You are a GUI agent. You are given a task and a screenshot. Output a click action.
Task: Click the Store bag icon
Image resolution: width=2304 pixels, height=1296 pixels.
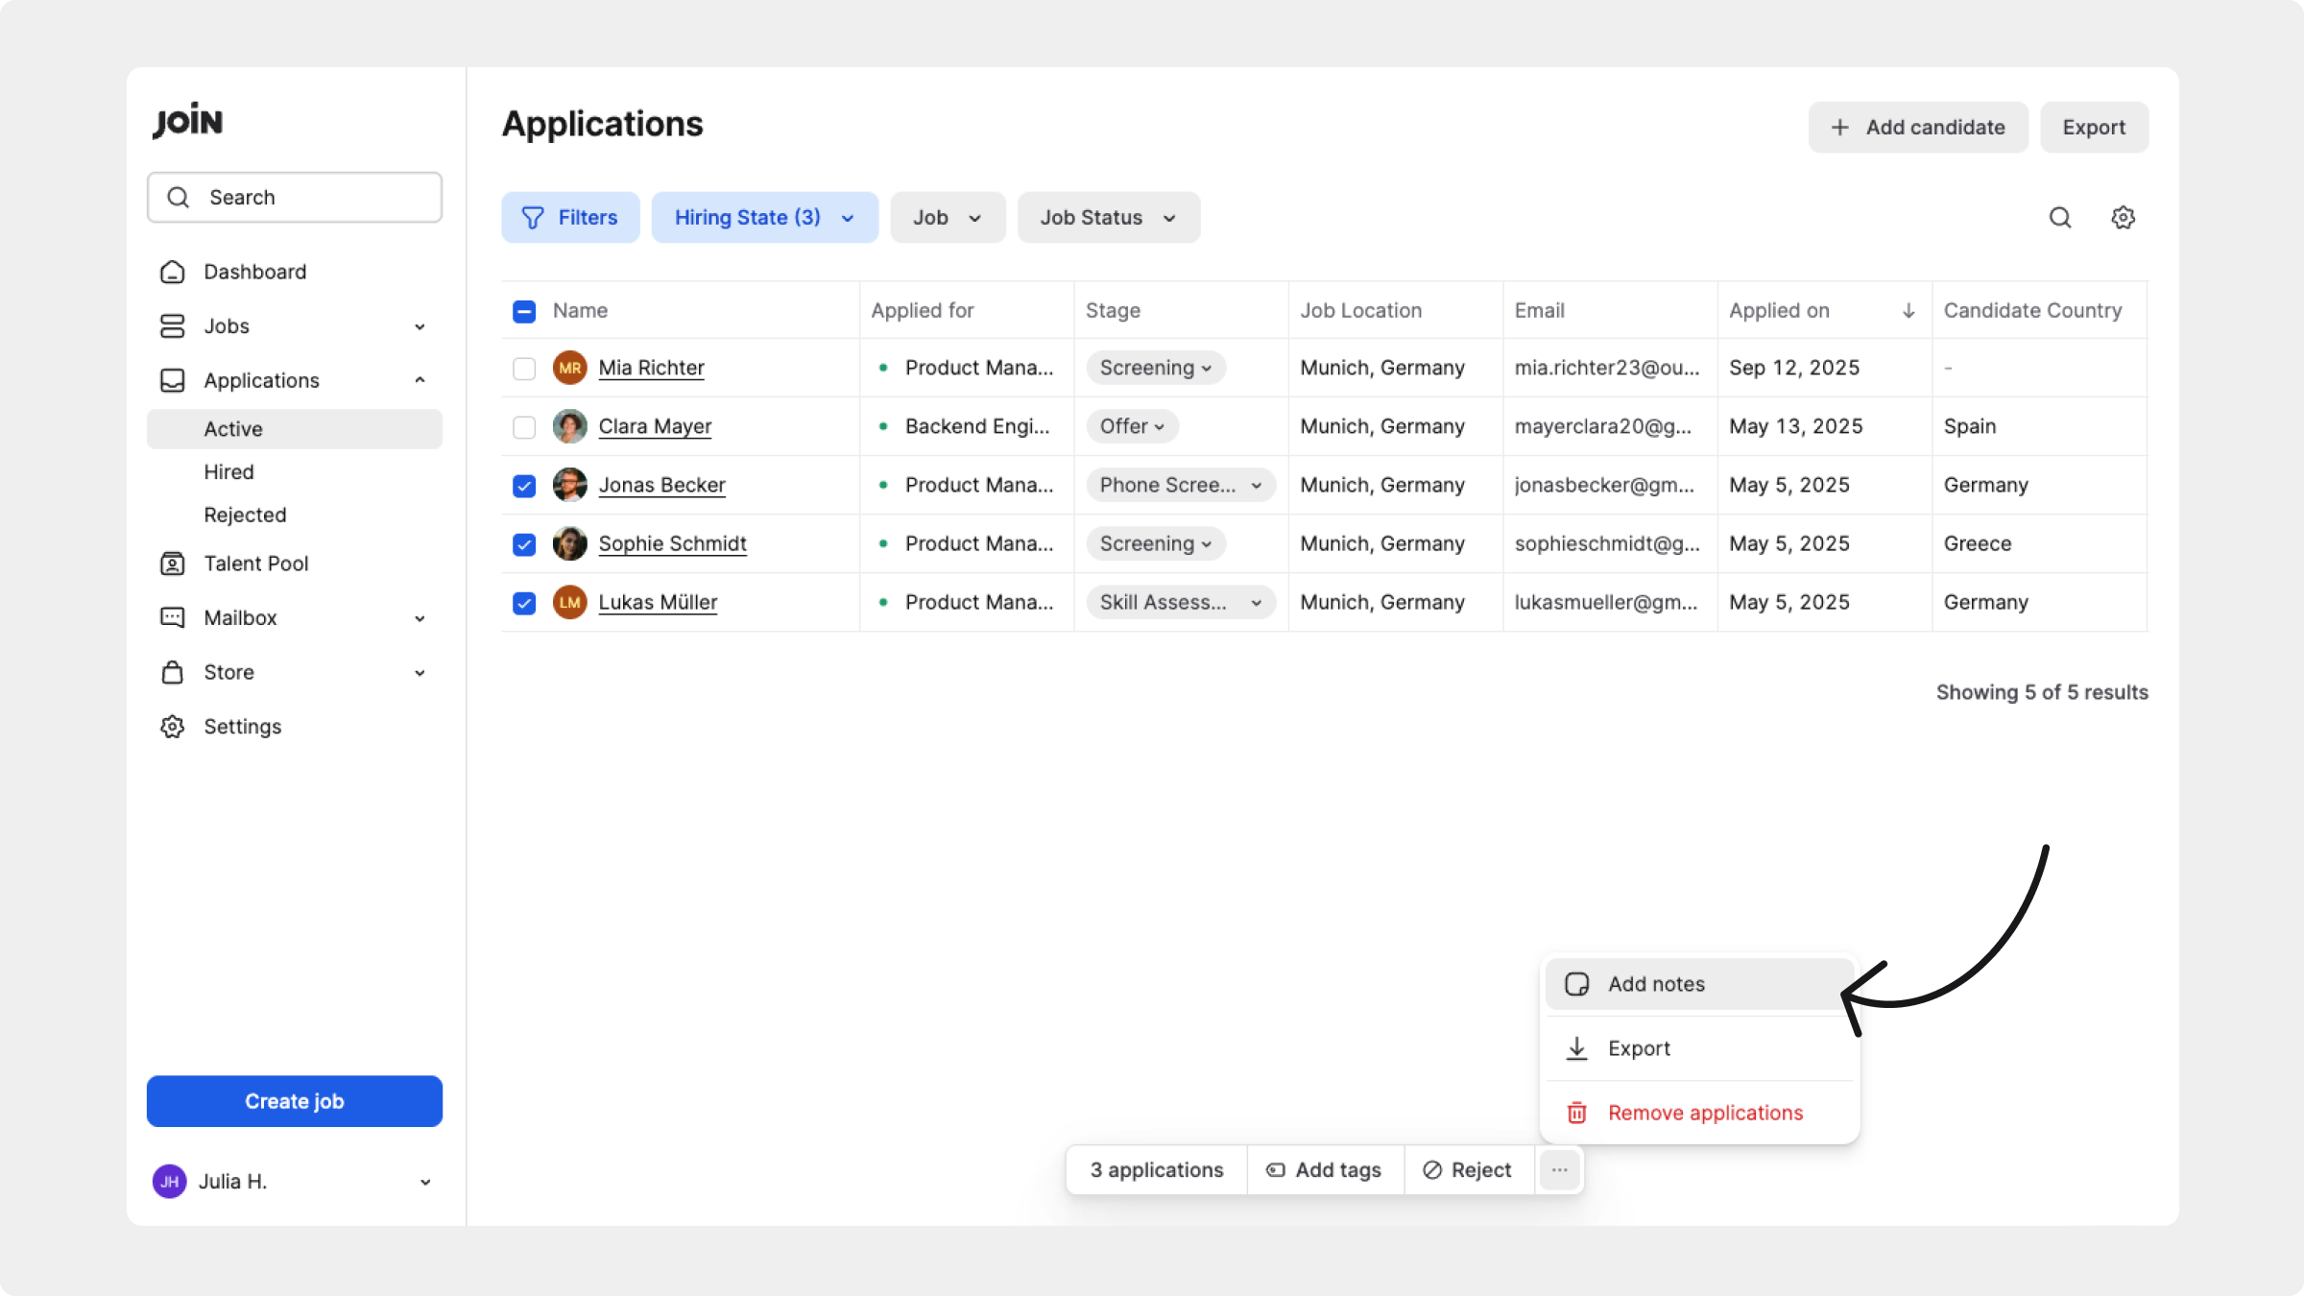click(172, 672)
